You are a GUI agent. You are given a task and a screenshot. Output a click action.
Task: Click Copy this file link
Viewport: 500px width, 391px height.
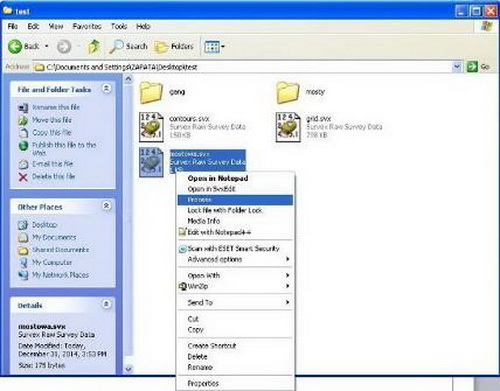52,132
